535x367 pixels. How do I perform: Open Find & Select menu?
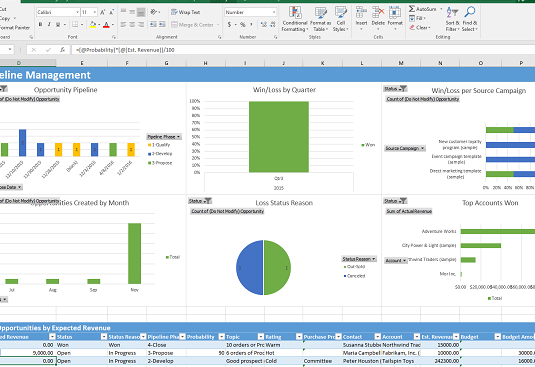(470, 20)
